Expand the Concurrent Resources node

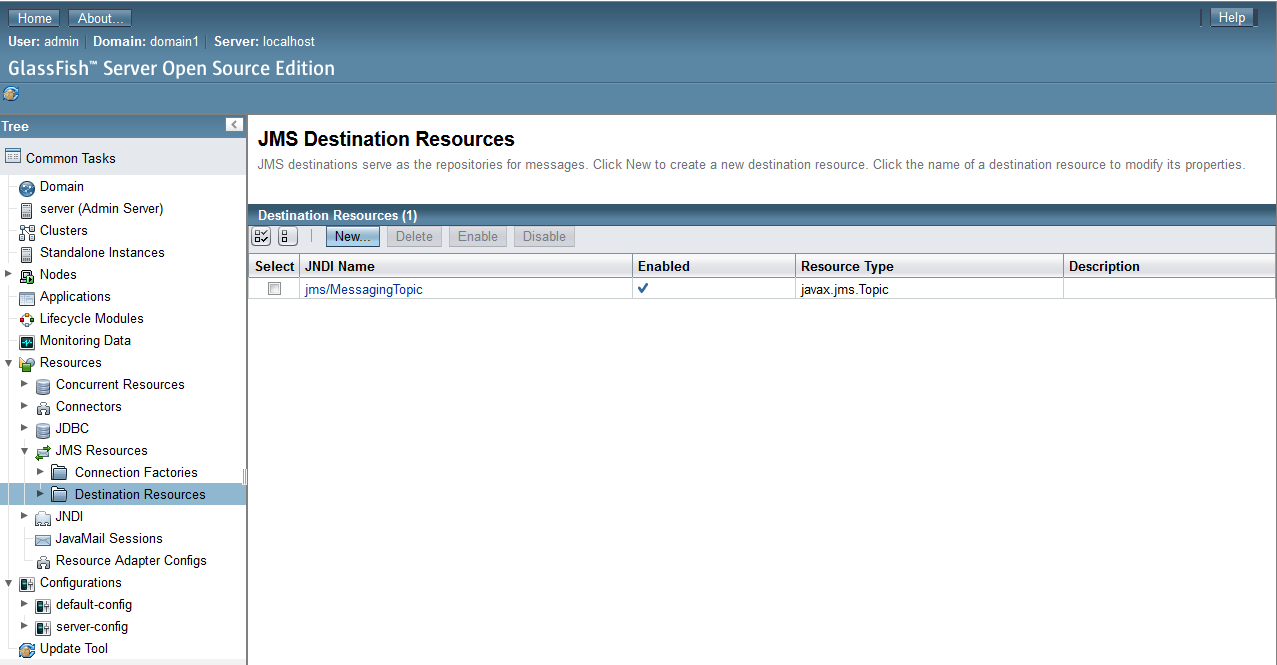[24, 383]
